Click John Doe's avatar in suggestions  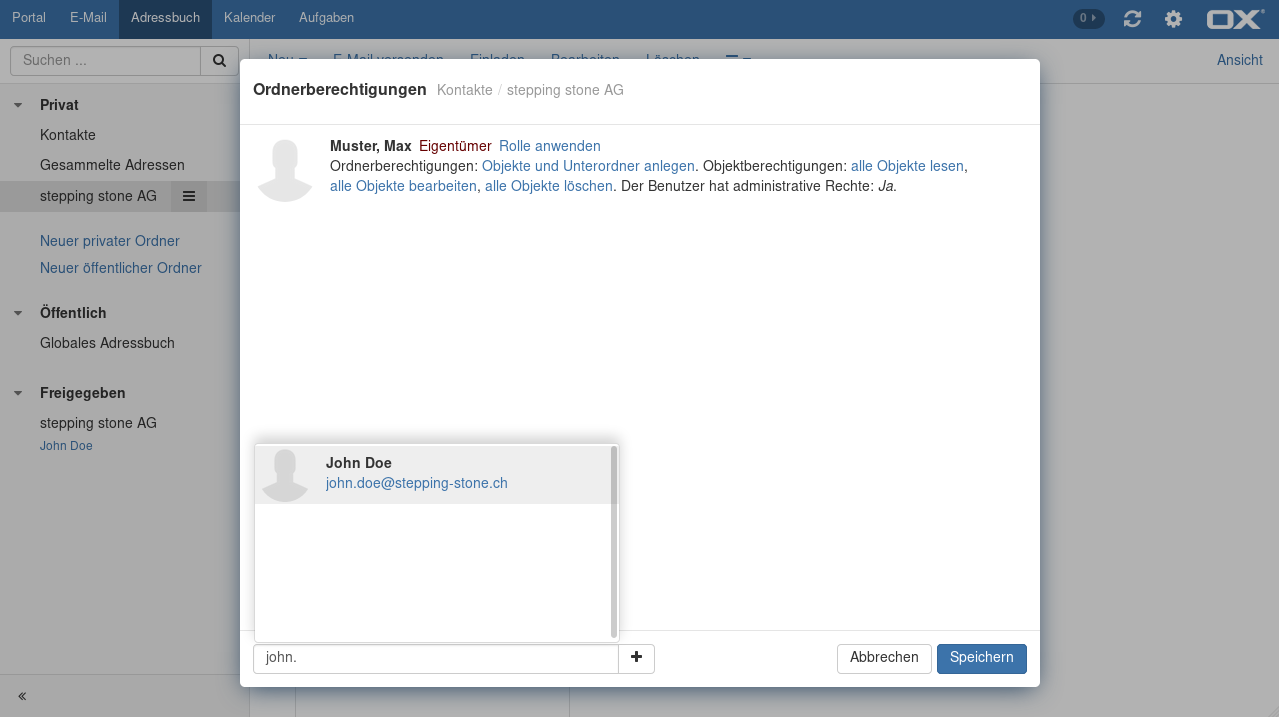[x=285, y=474]
